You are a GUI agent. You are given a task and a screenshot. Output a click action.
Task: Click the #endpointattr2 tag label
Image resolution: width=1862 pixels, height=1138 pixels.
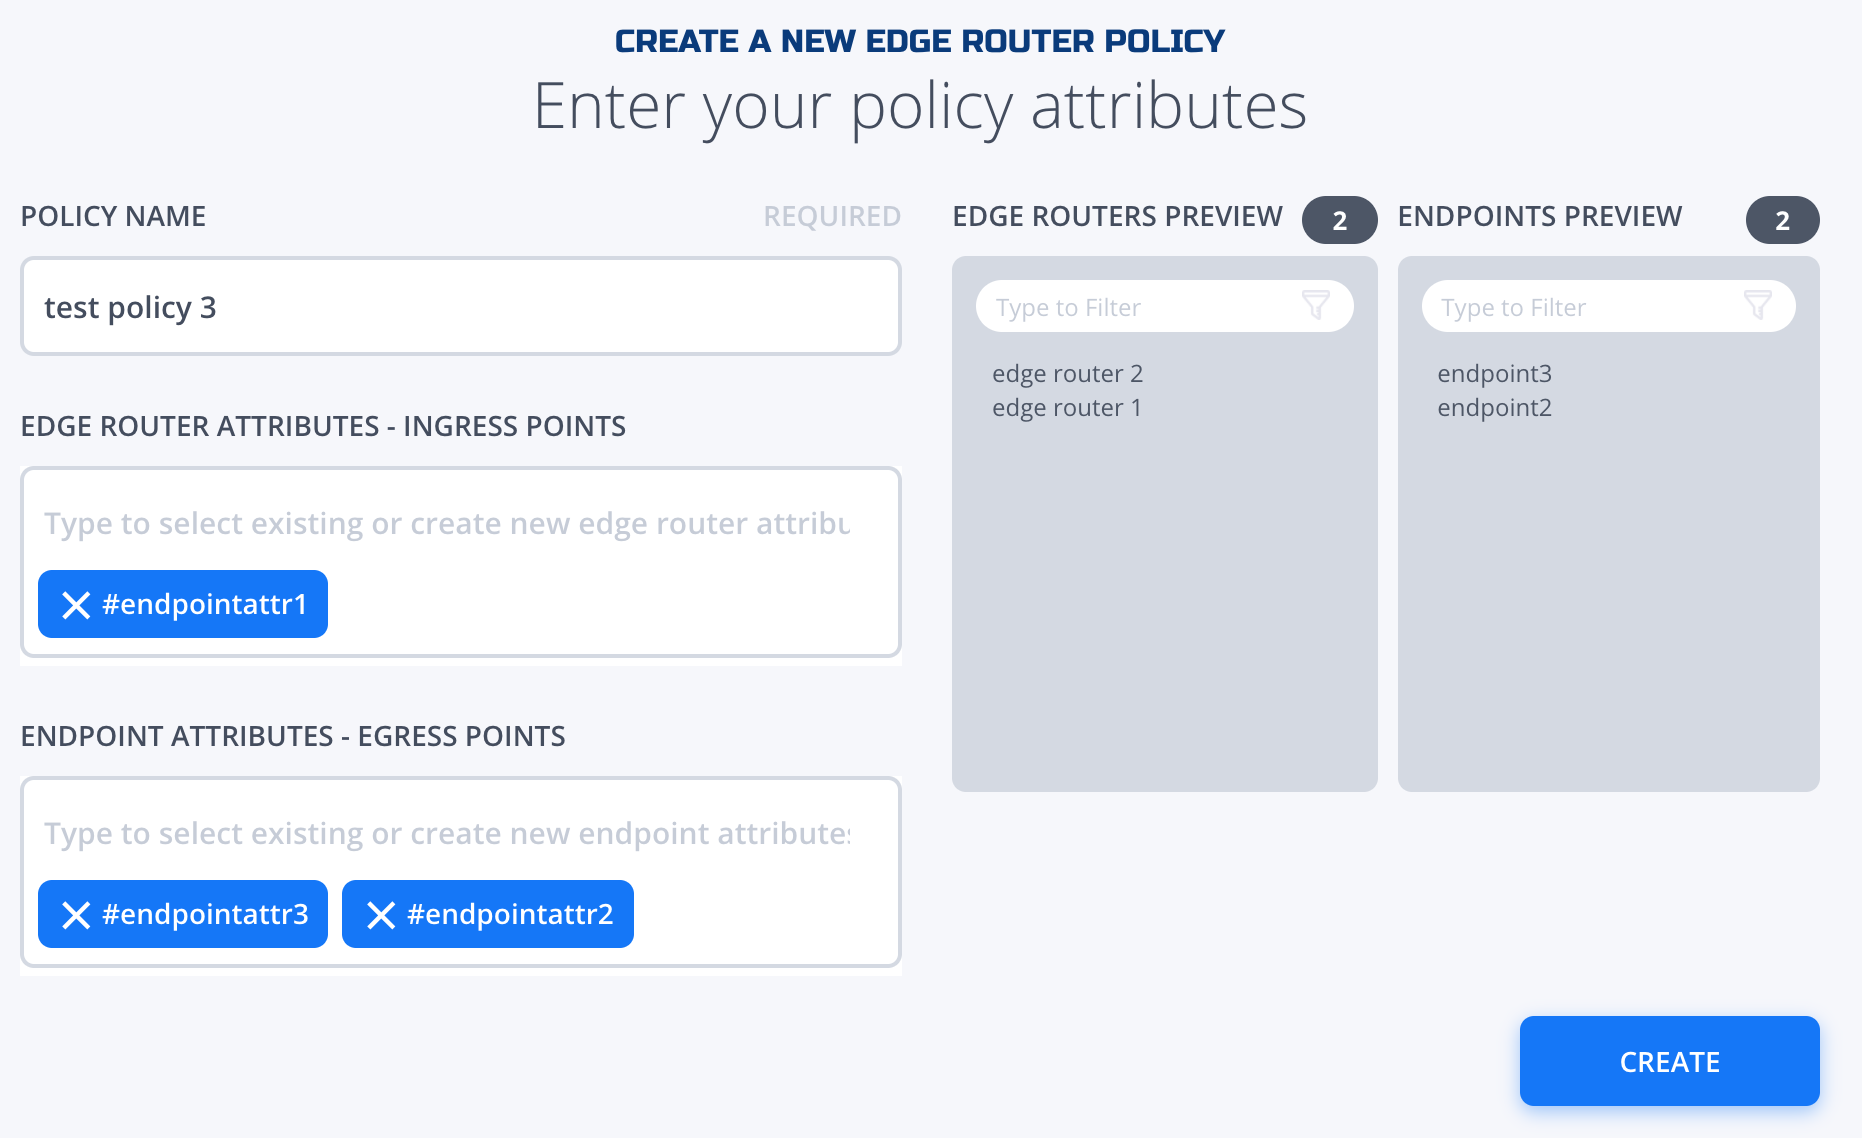pos(510,914)
